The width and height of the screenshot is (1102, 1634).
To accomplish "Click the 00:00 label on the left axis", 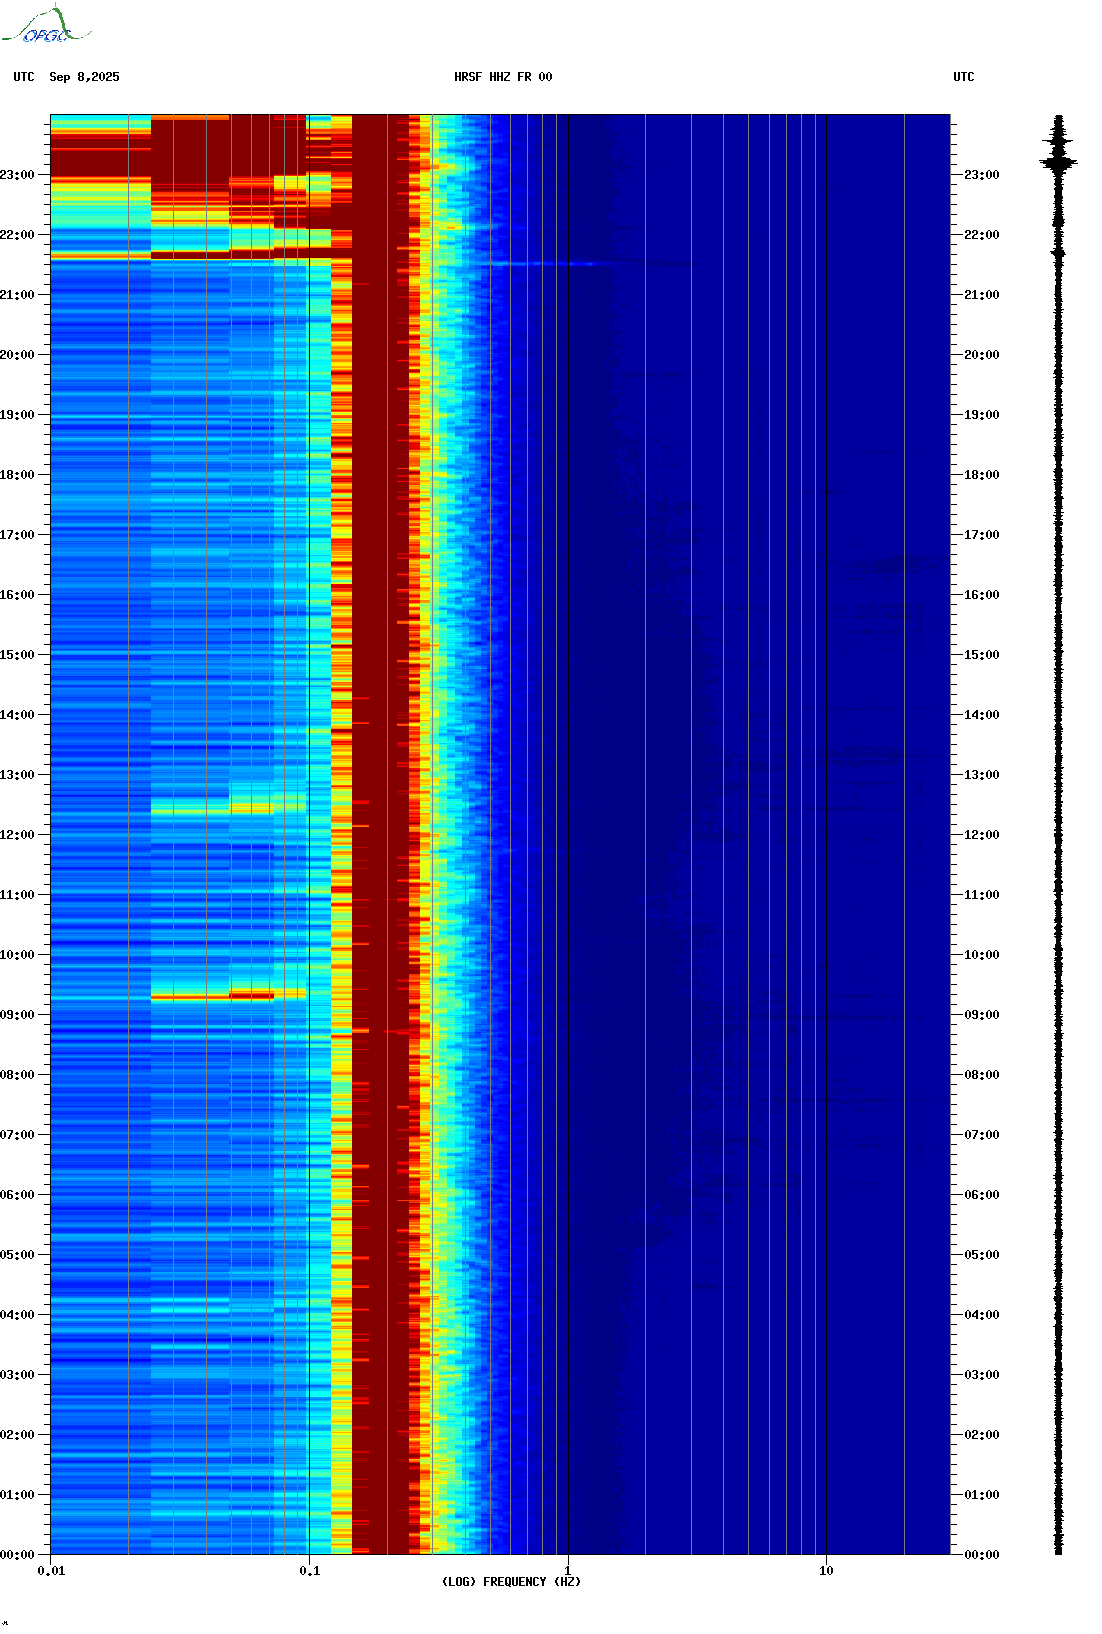I will pyautogui.click(x=17, y=1555).
